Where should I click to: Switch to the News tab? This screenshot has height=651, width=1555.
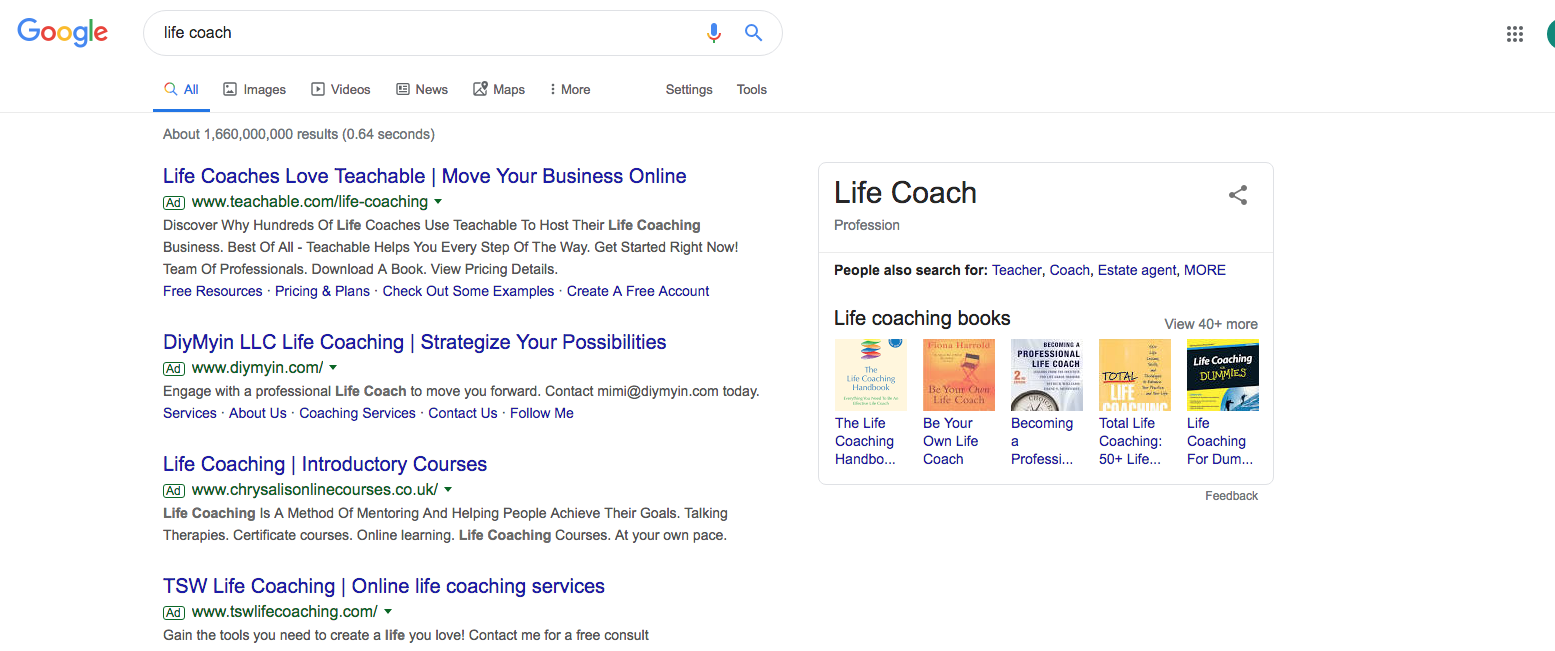(x=422, y=89)
